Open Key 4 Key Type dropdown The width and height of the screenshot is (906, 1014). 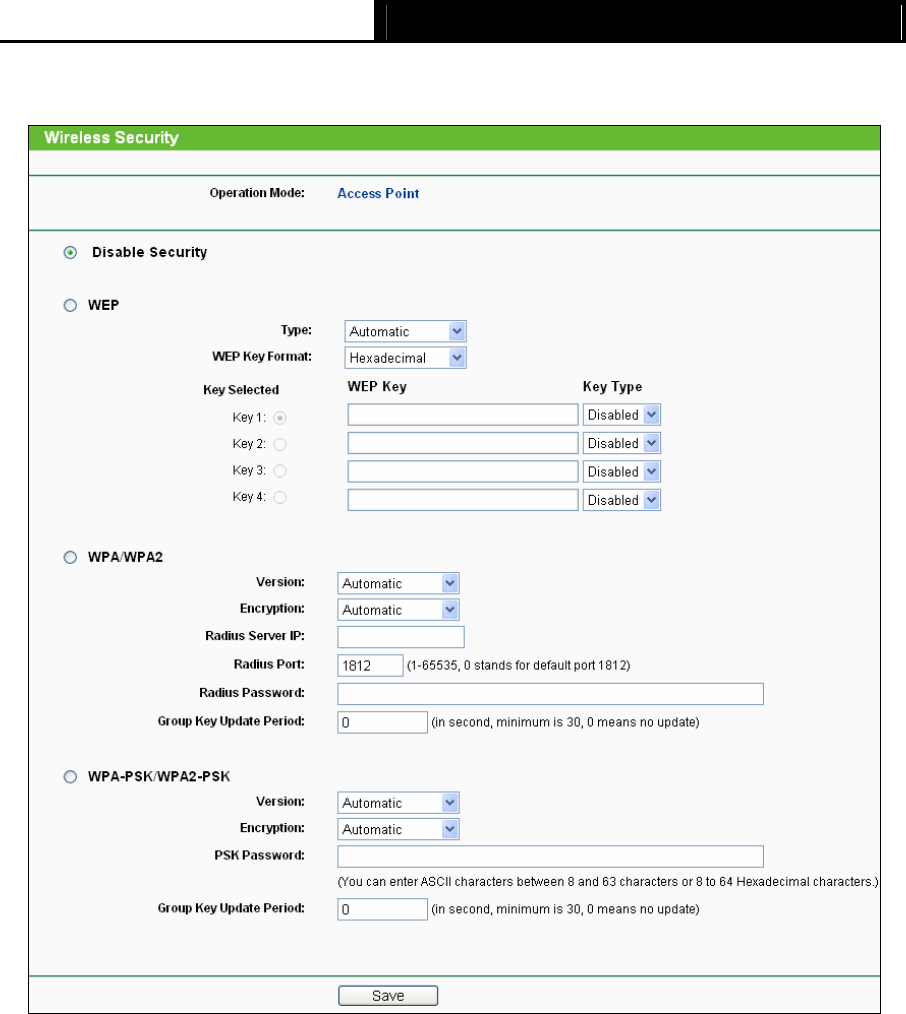pyautogui.click(x=621, y=501)
